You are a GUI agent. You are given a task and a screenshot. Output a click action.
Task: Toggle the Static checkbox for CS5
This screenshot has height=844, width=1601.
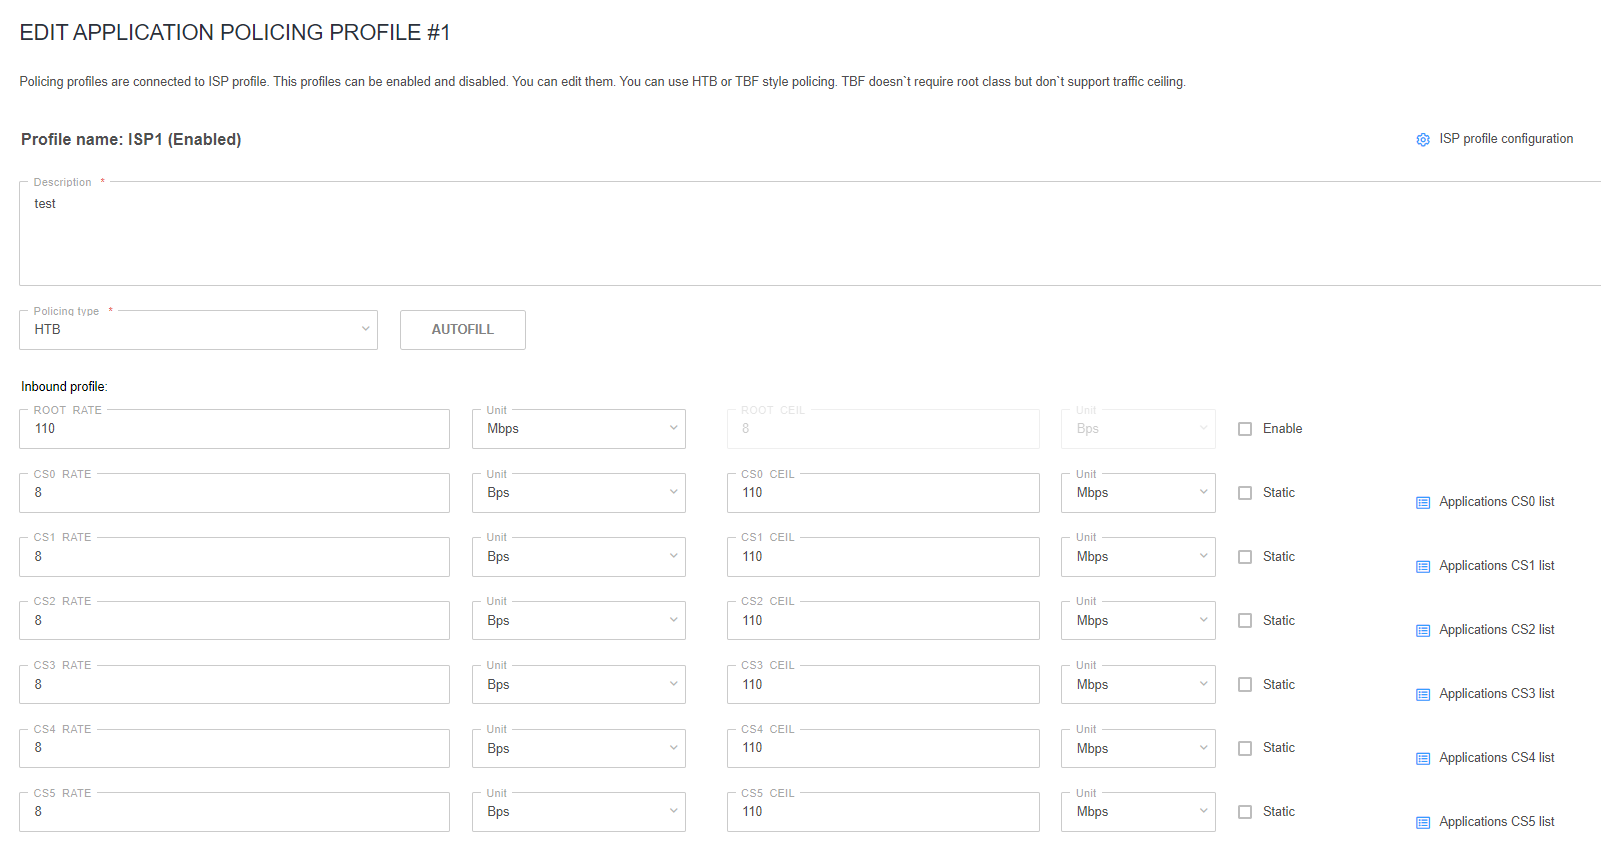click(x=1245, y=812)
